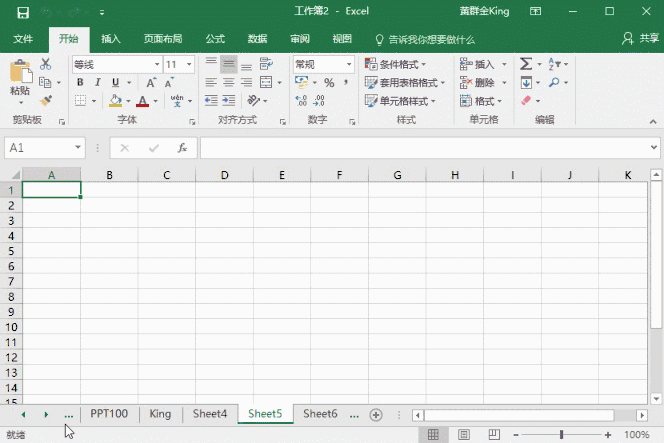Apply percent style
The width and height of the screenshot is (664, 443).
pos(329,83)
